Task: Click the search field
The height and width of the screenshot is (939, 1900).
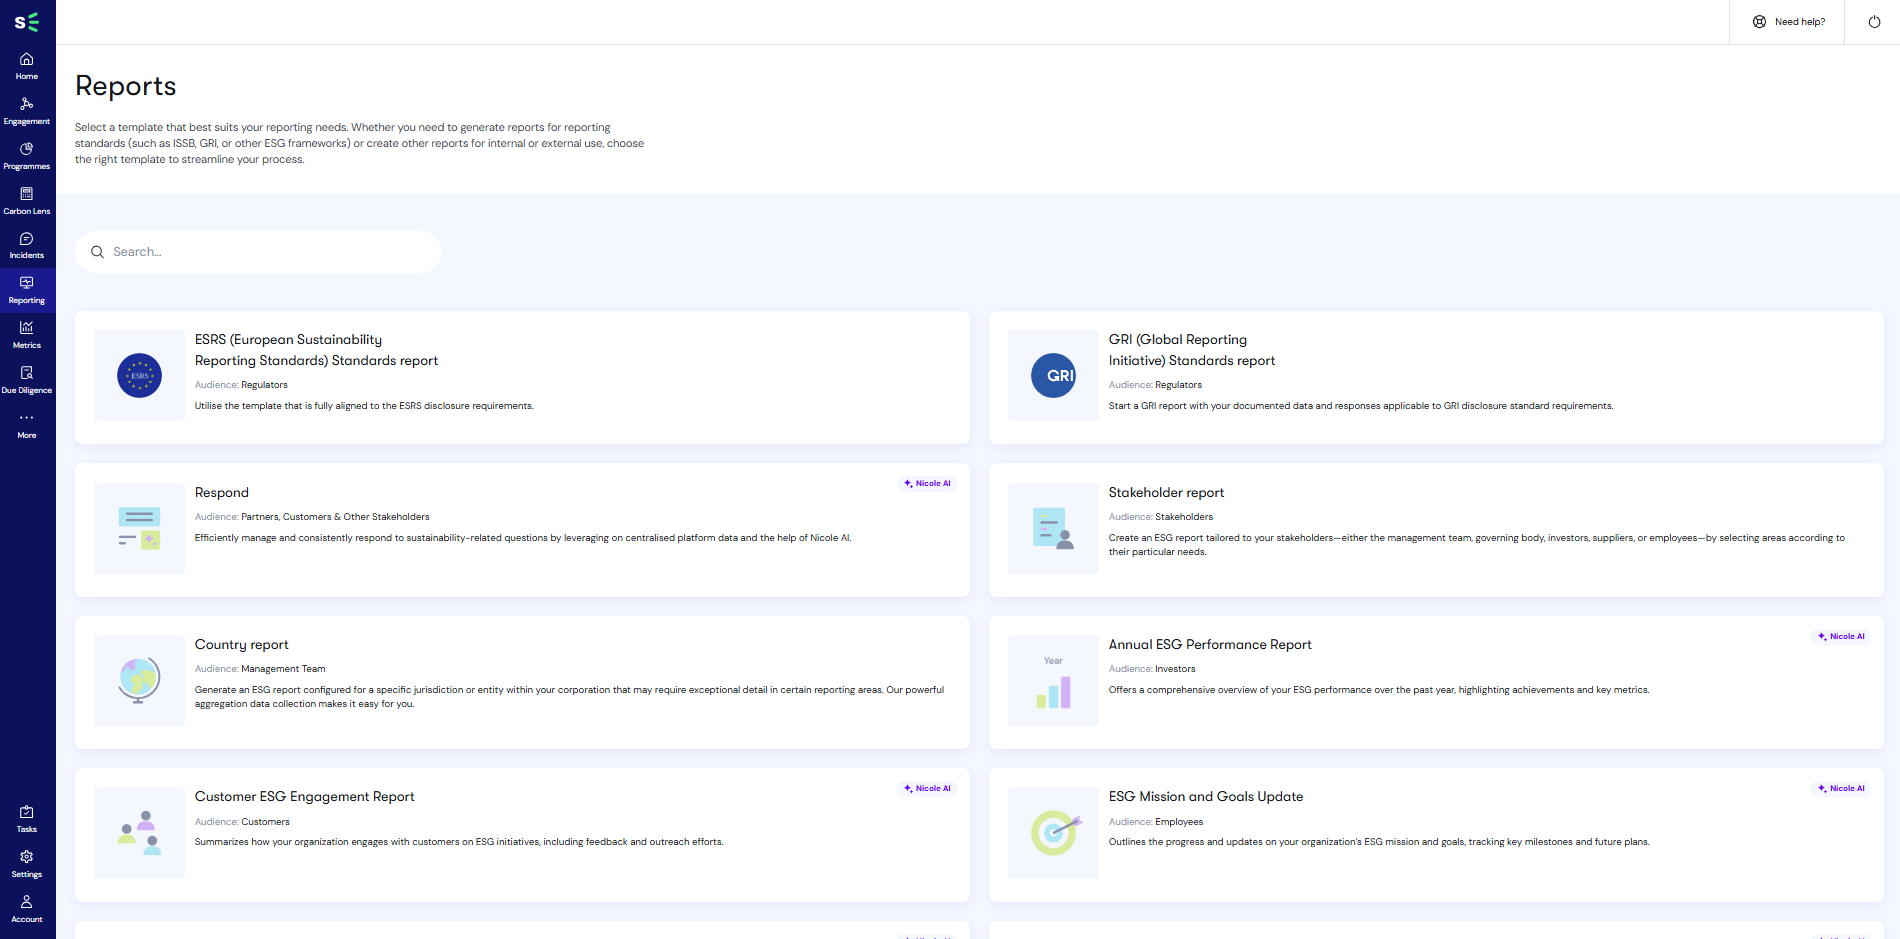Action: click(x=258, y=251)
